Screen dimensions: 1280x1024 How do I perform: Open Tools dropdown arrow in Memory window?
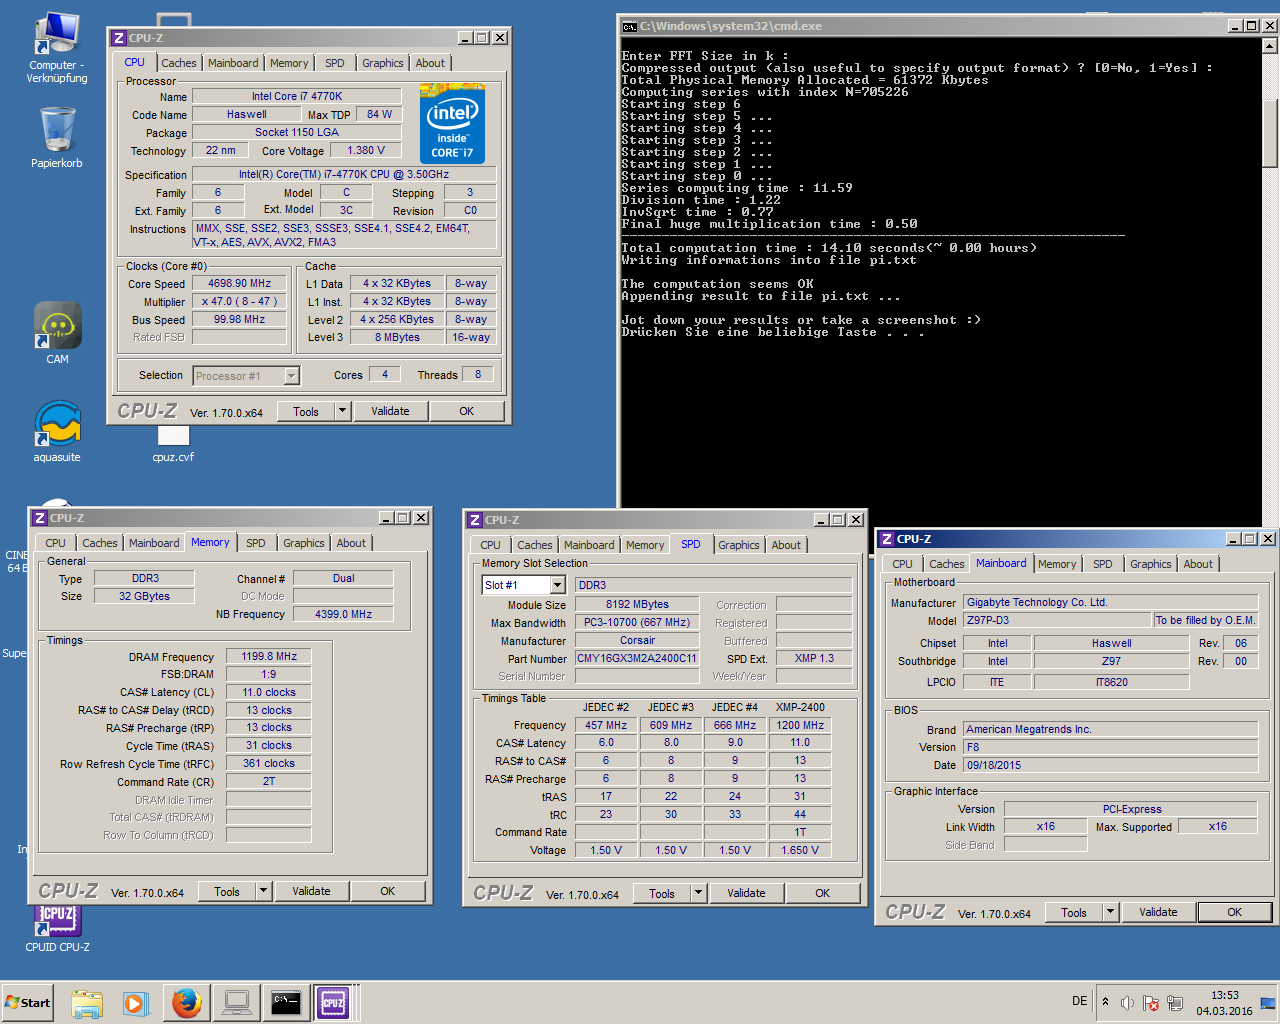(263, 891)
